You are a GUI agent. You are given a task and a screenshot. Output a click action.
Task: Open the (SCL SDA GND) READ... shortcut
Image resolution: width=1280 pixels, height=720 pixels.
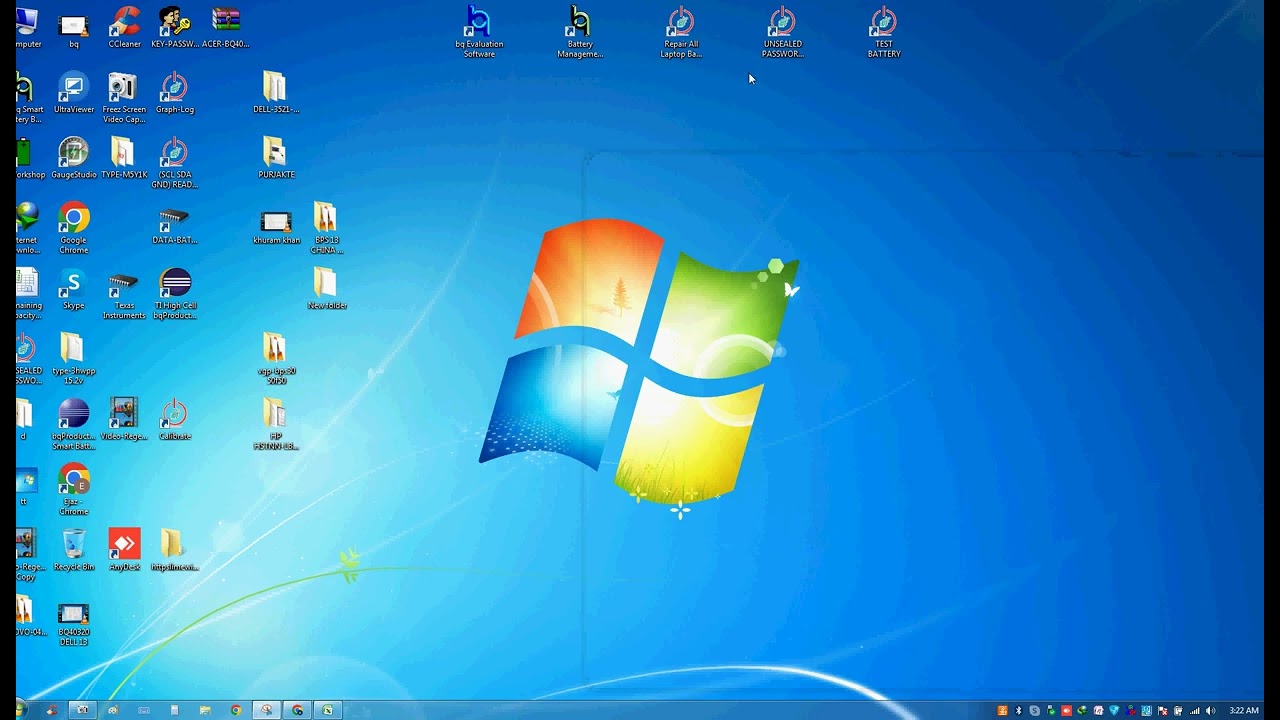174,163
